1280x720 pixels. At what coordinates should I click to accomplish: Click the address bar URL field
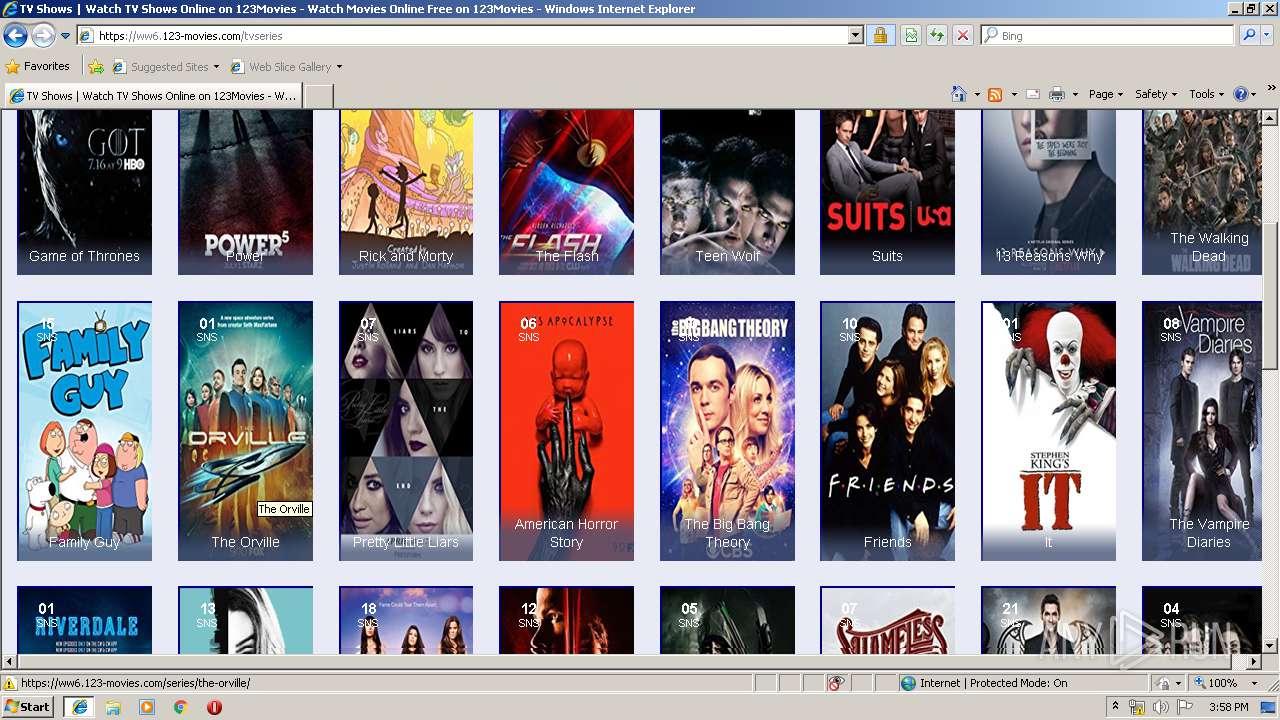click(462, 36)
